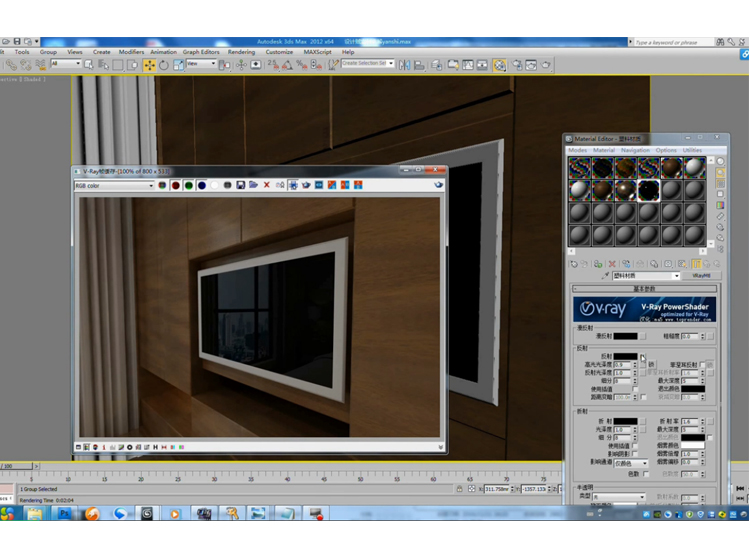Toggle selection lock icon in status bar
Image resolution: width=750 pixels, height=560 pixels.
pyautogui.click(x=460, y=489)
